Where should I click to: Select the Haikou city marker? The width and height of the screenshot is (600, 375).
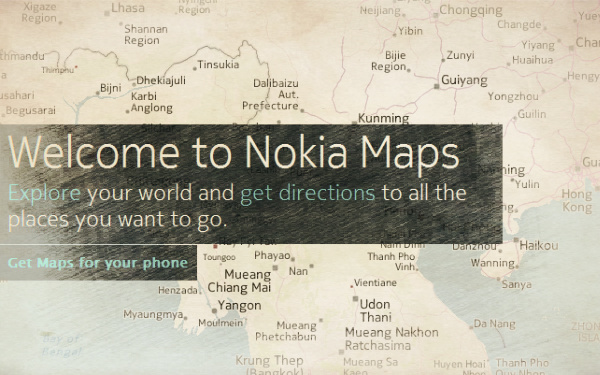pos(516,240)
